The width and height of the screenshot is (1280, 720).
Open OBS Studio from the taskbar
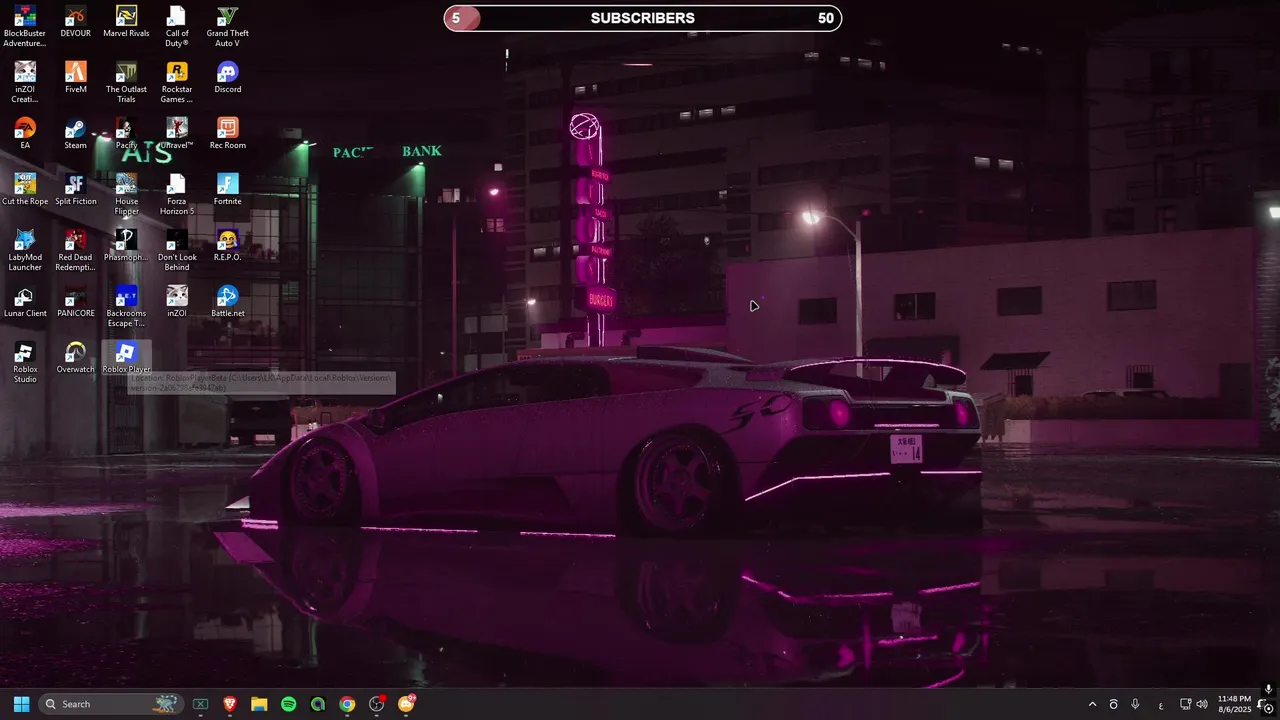pyautogui.click(x=377, y=704)
